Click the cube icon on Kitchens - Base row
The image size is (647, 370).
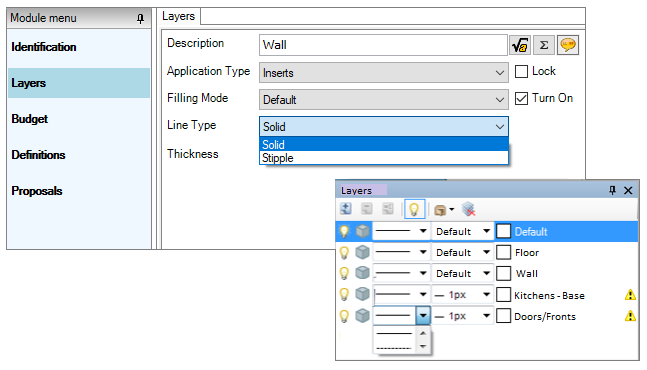click(x=362, y=295)
